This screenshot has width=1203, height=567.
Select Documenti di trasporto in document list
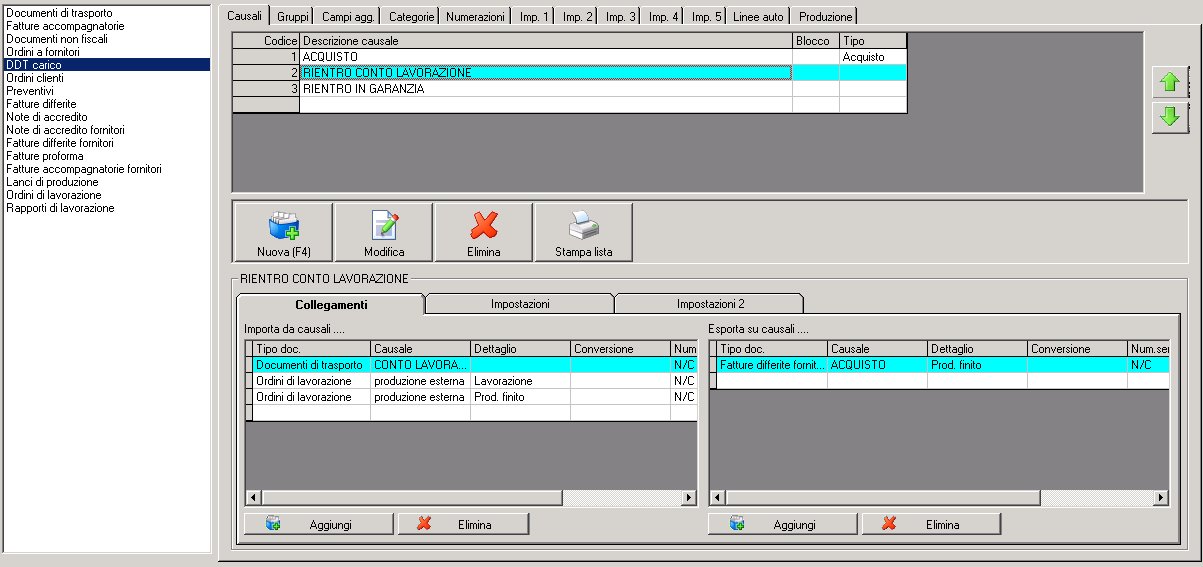click(x=106, y=12)
